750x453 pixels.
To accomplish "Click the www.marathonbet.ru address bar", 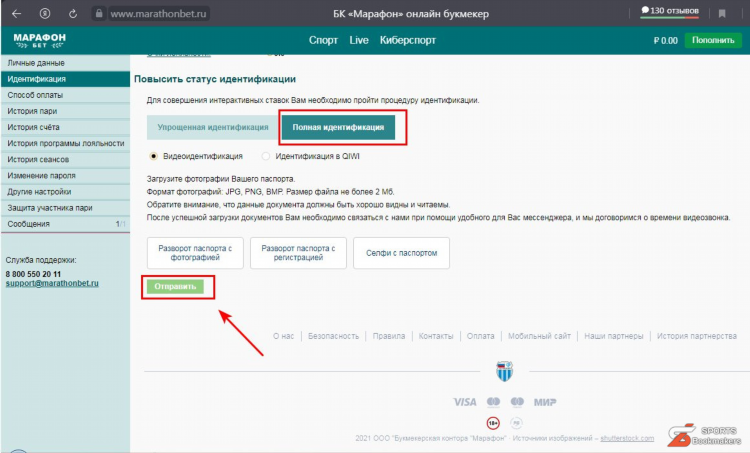I will coord(158,14).
